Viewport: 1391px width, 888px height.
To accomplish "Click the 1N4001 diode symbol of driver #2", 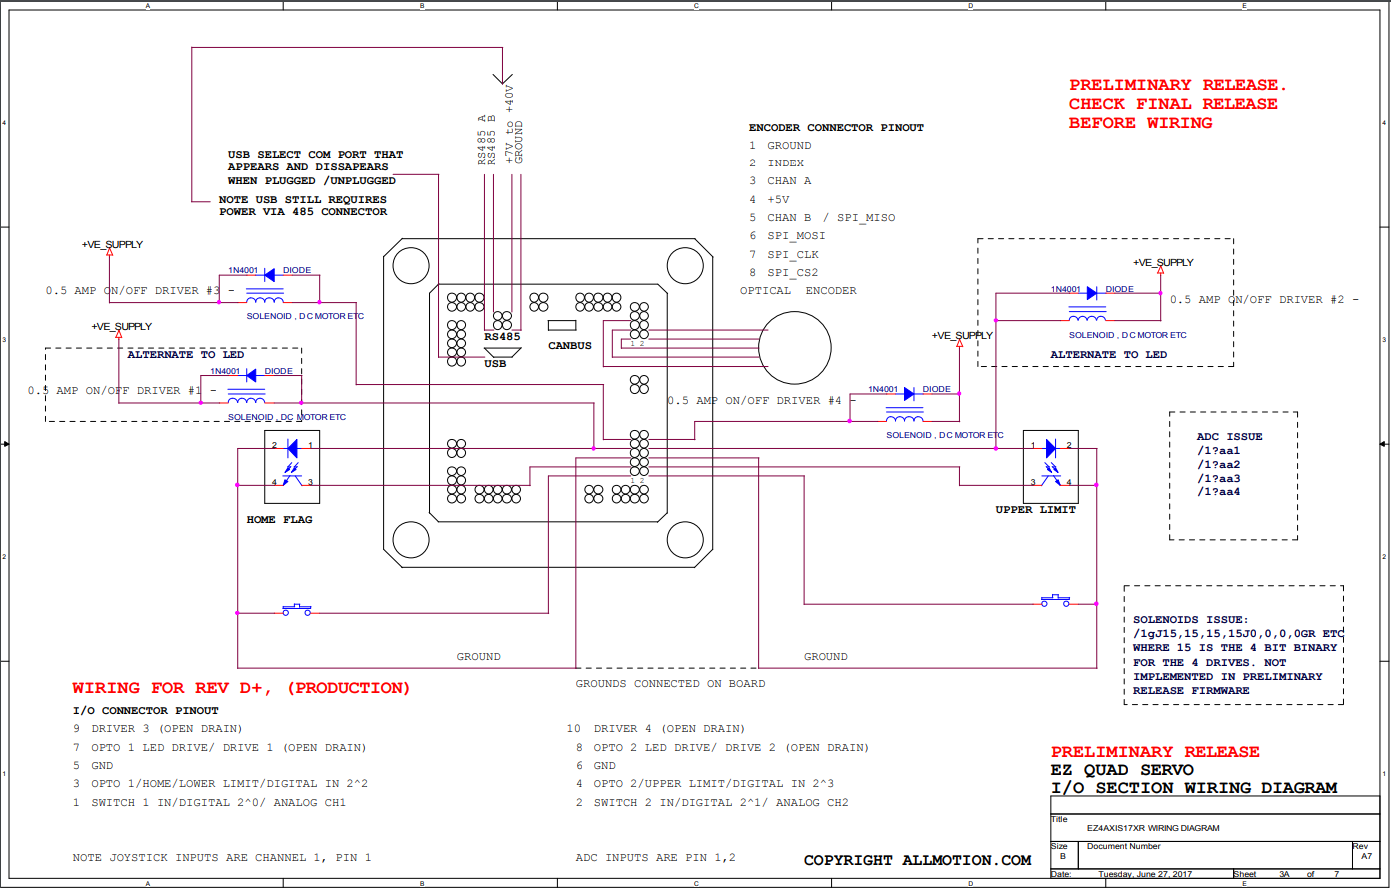I will [x=1092, y=293].
